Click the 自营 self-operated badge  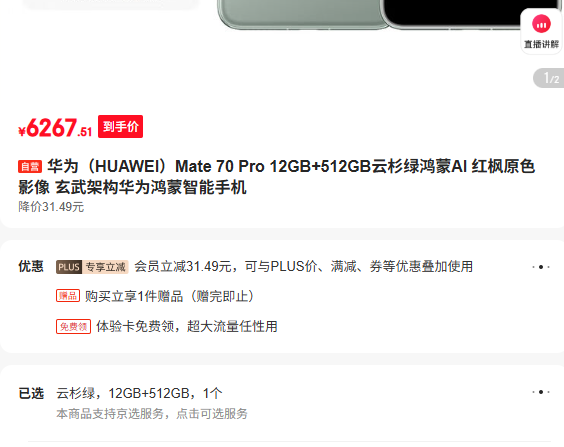pyautogui.click(x=30, y=167)
